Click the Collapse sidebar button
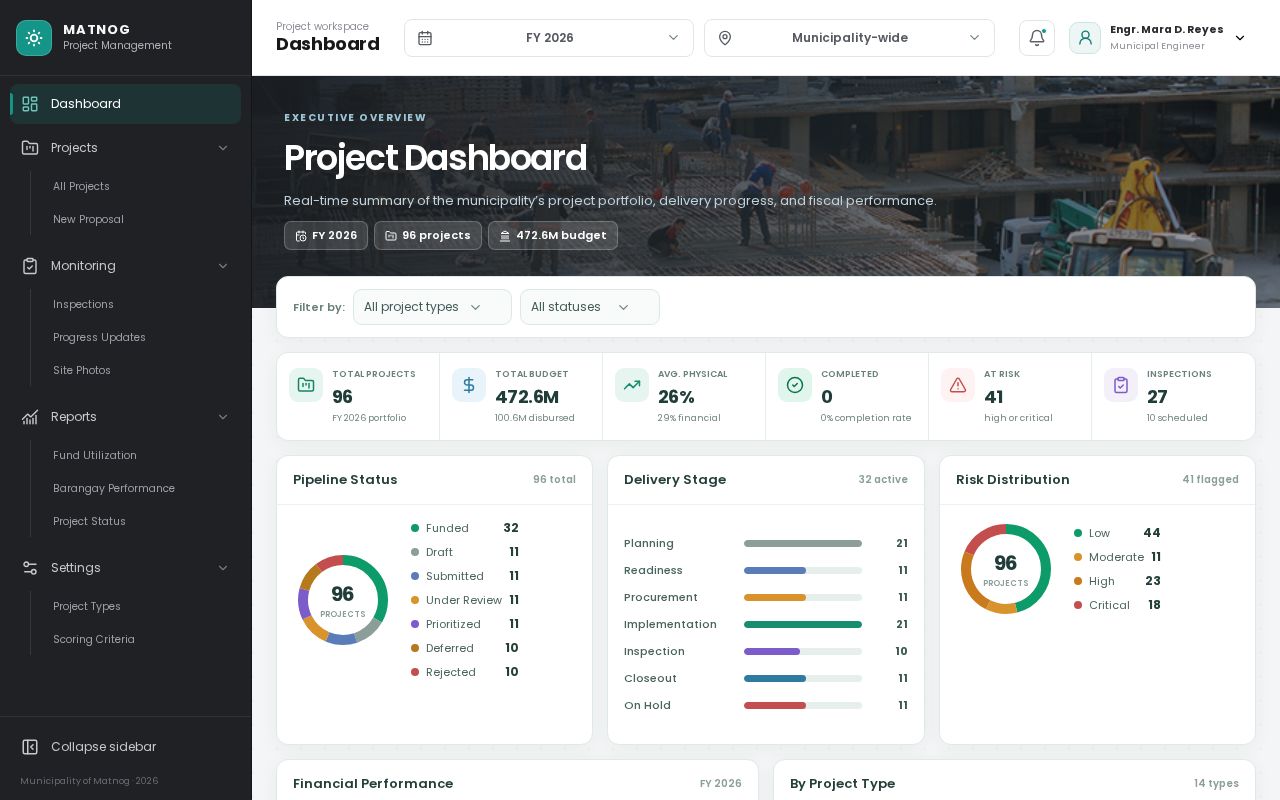 (126, 747)
